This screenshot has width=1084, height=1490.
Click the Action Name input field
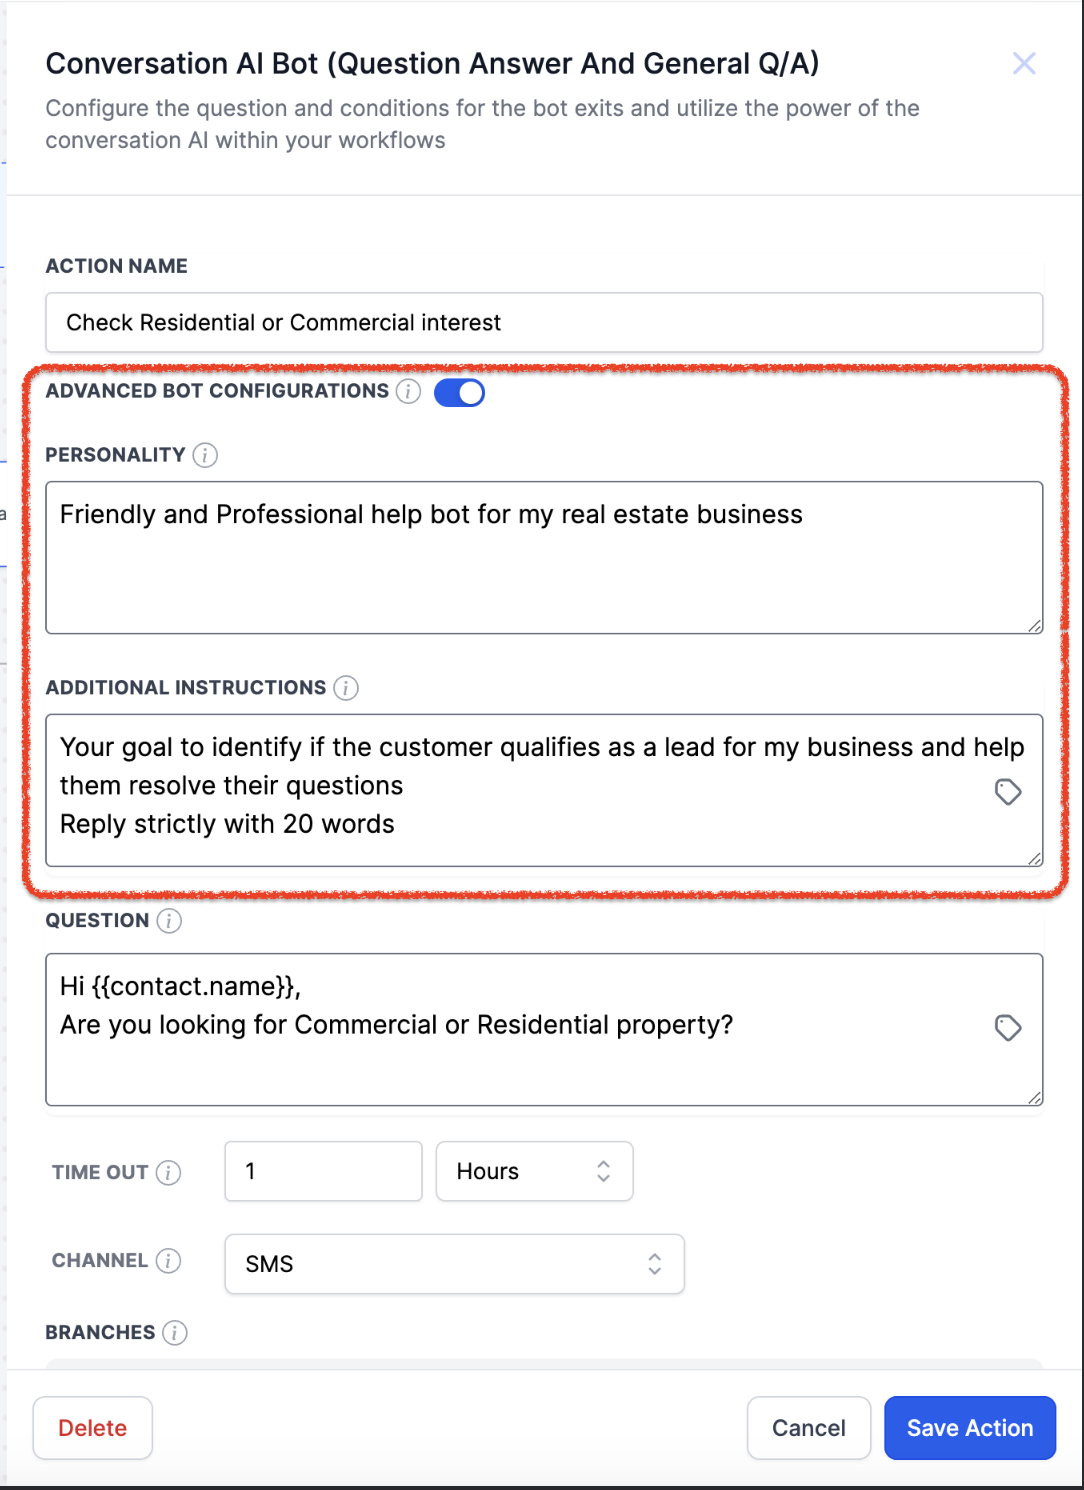coord(544,322)
